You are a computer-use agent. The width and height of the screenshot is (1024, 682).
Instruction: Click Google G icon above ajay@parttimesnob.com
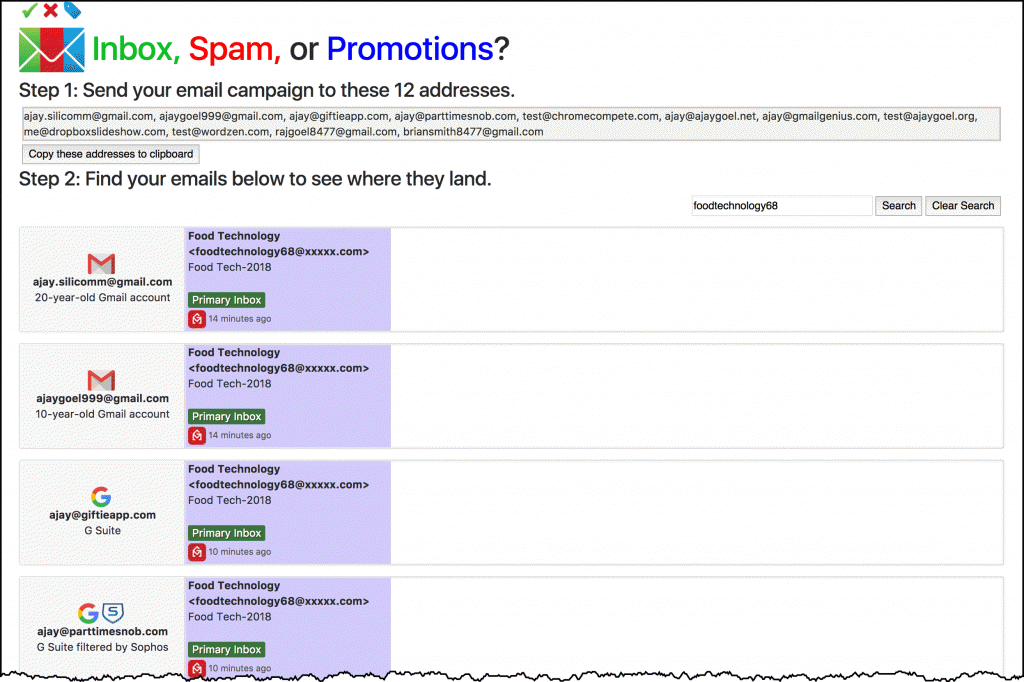[x=88, y=613]
